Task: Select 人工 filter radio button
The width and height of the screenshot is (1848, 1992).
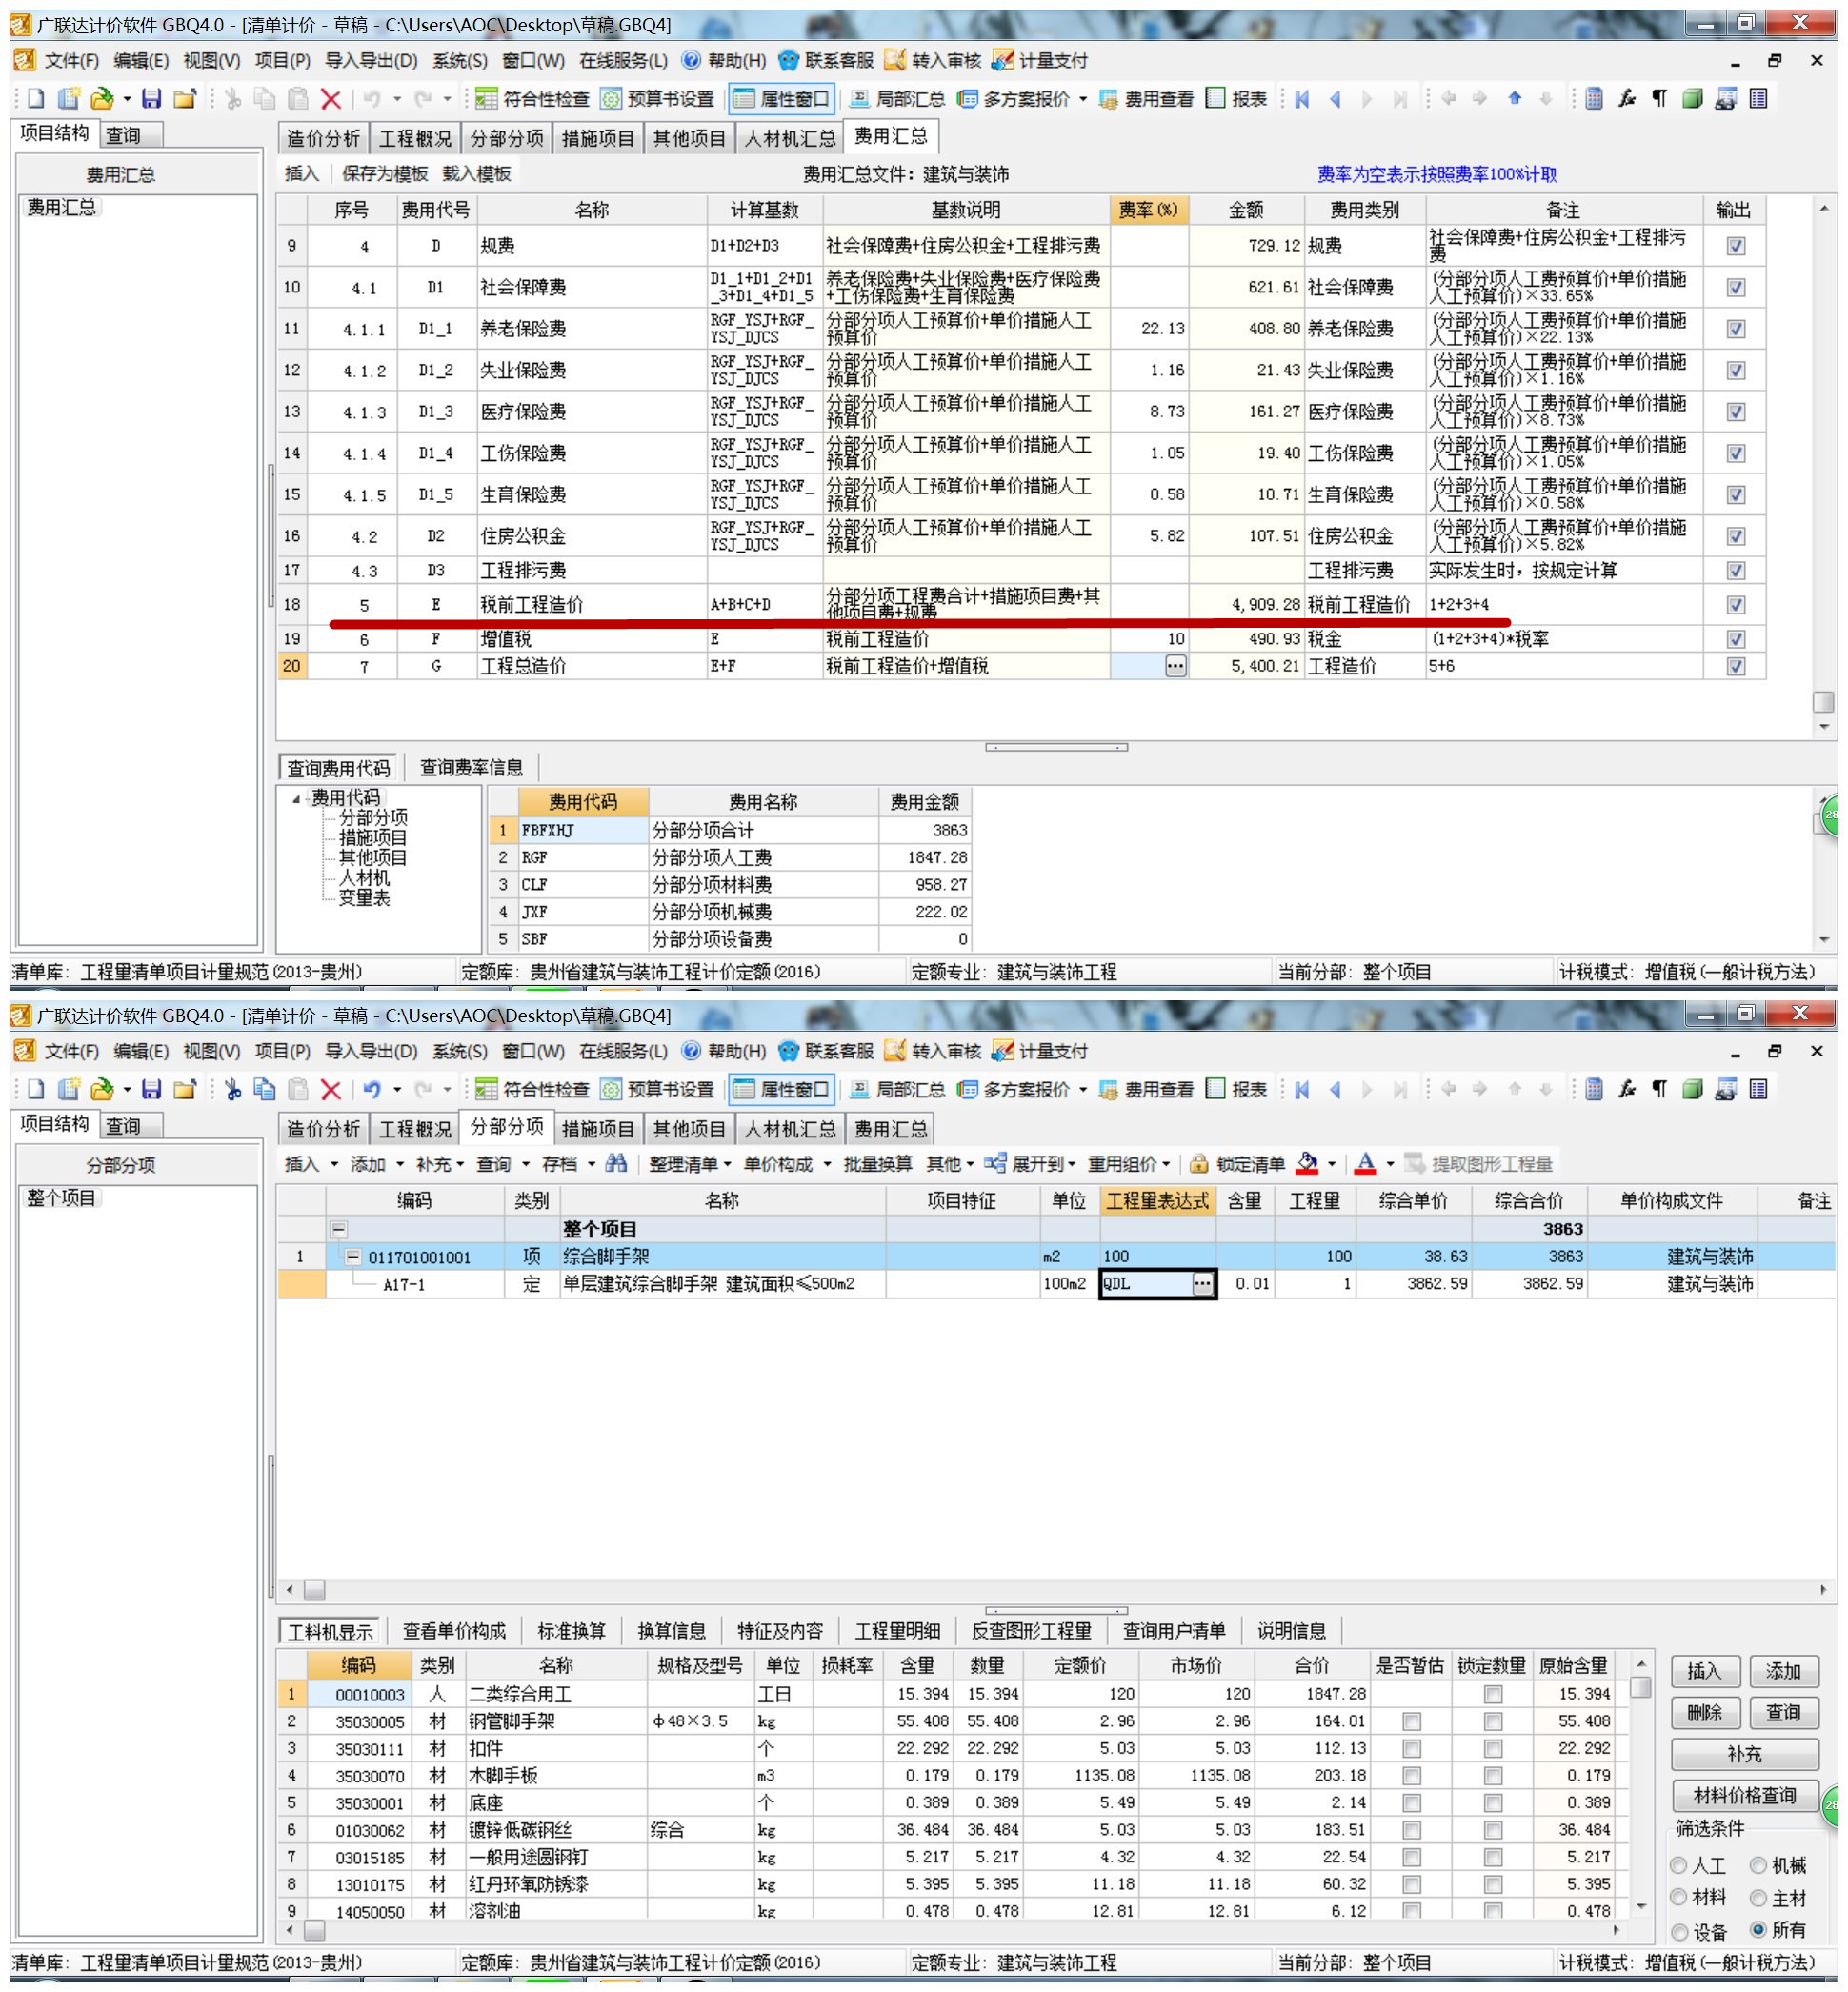Action: [1680, 1866]
